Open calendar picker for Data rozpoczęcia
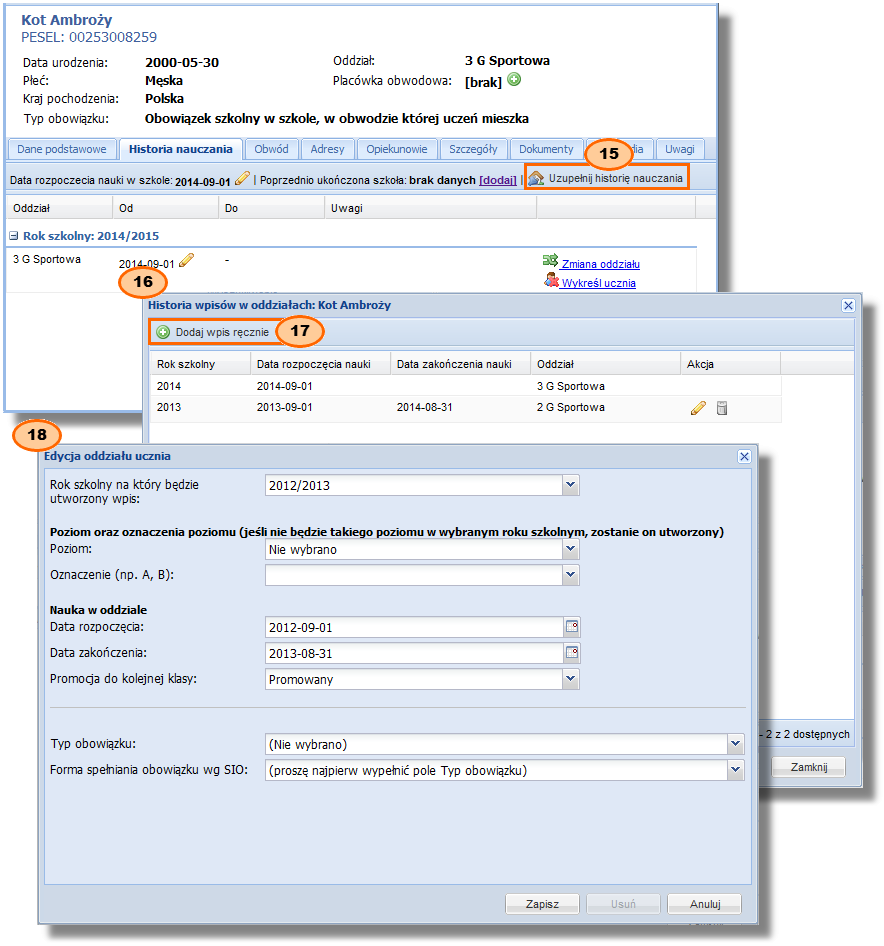 pyautogui.click(x=572, y=627)
